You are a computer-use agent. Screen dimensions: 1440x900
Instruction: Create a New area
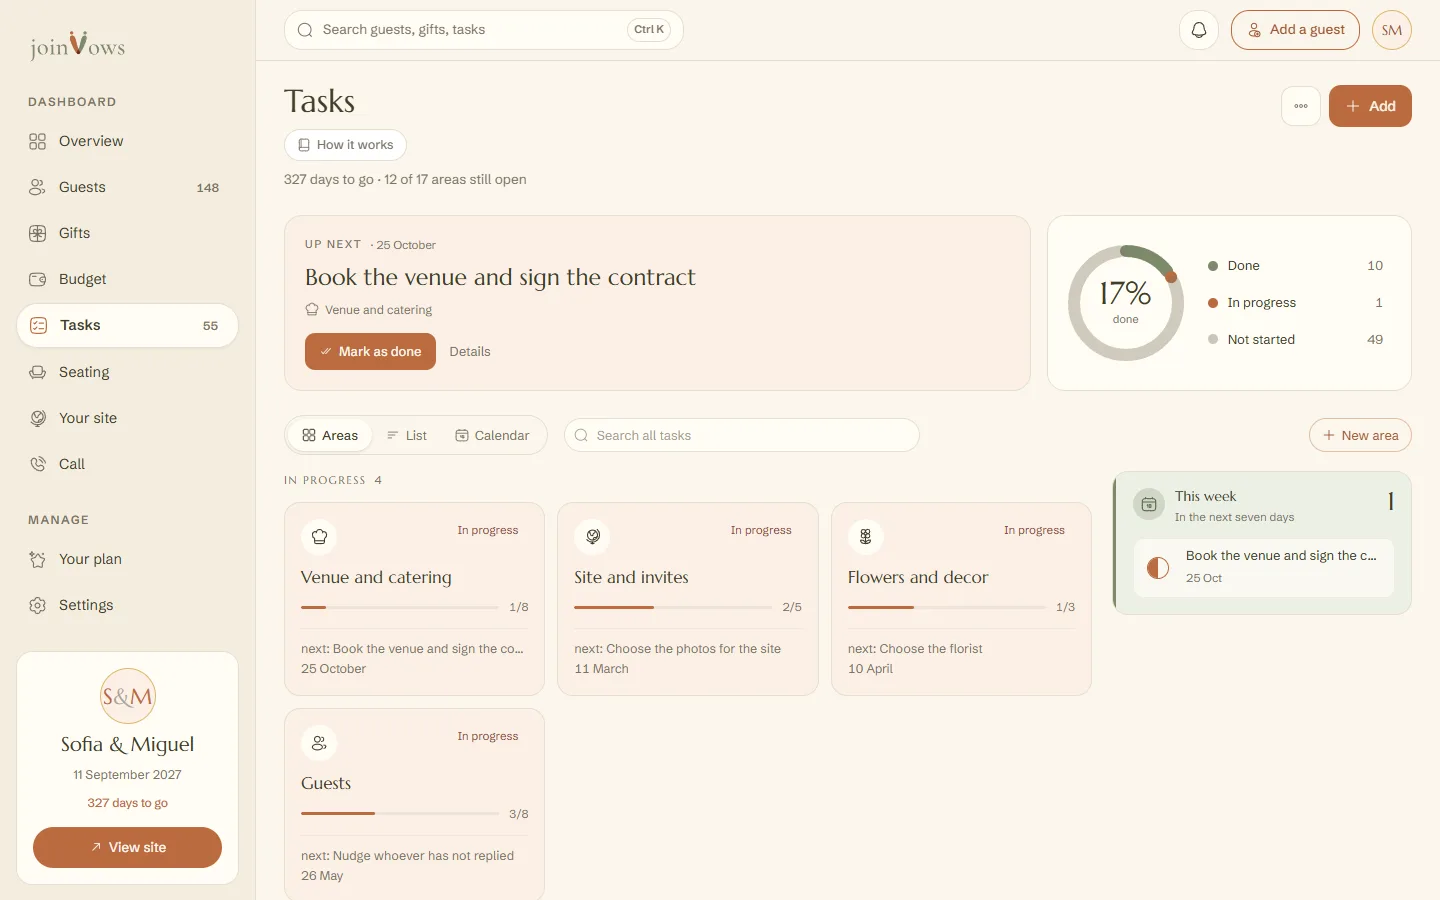[x=1360, y=435]
